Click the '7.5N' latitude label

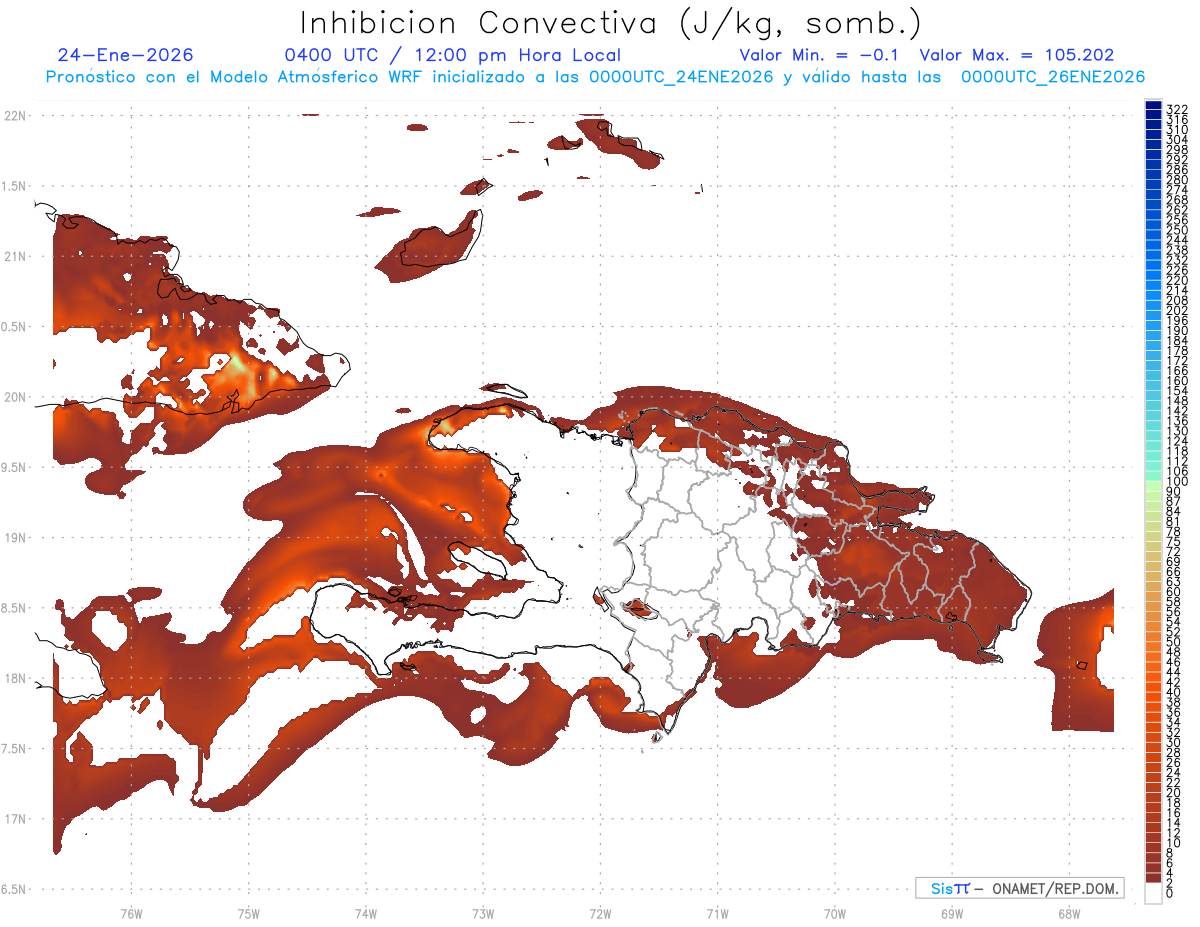point(15,749)
